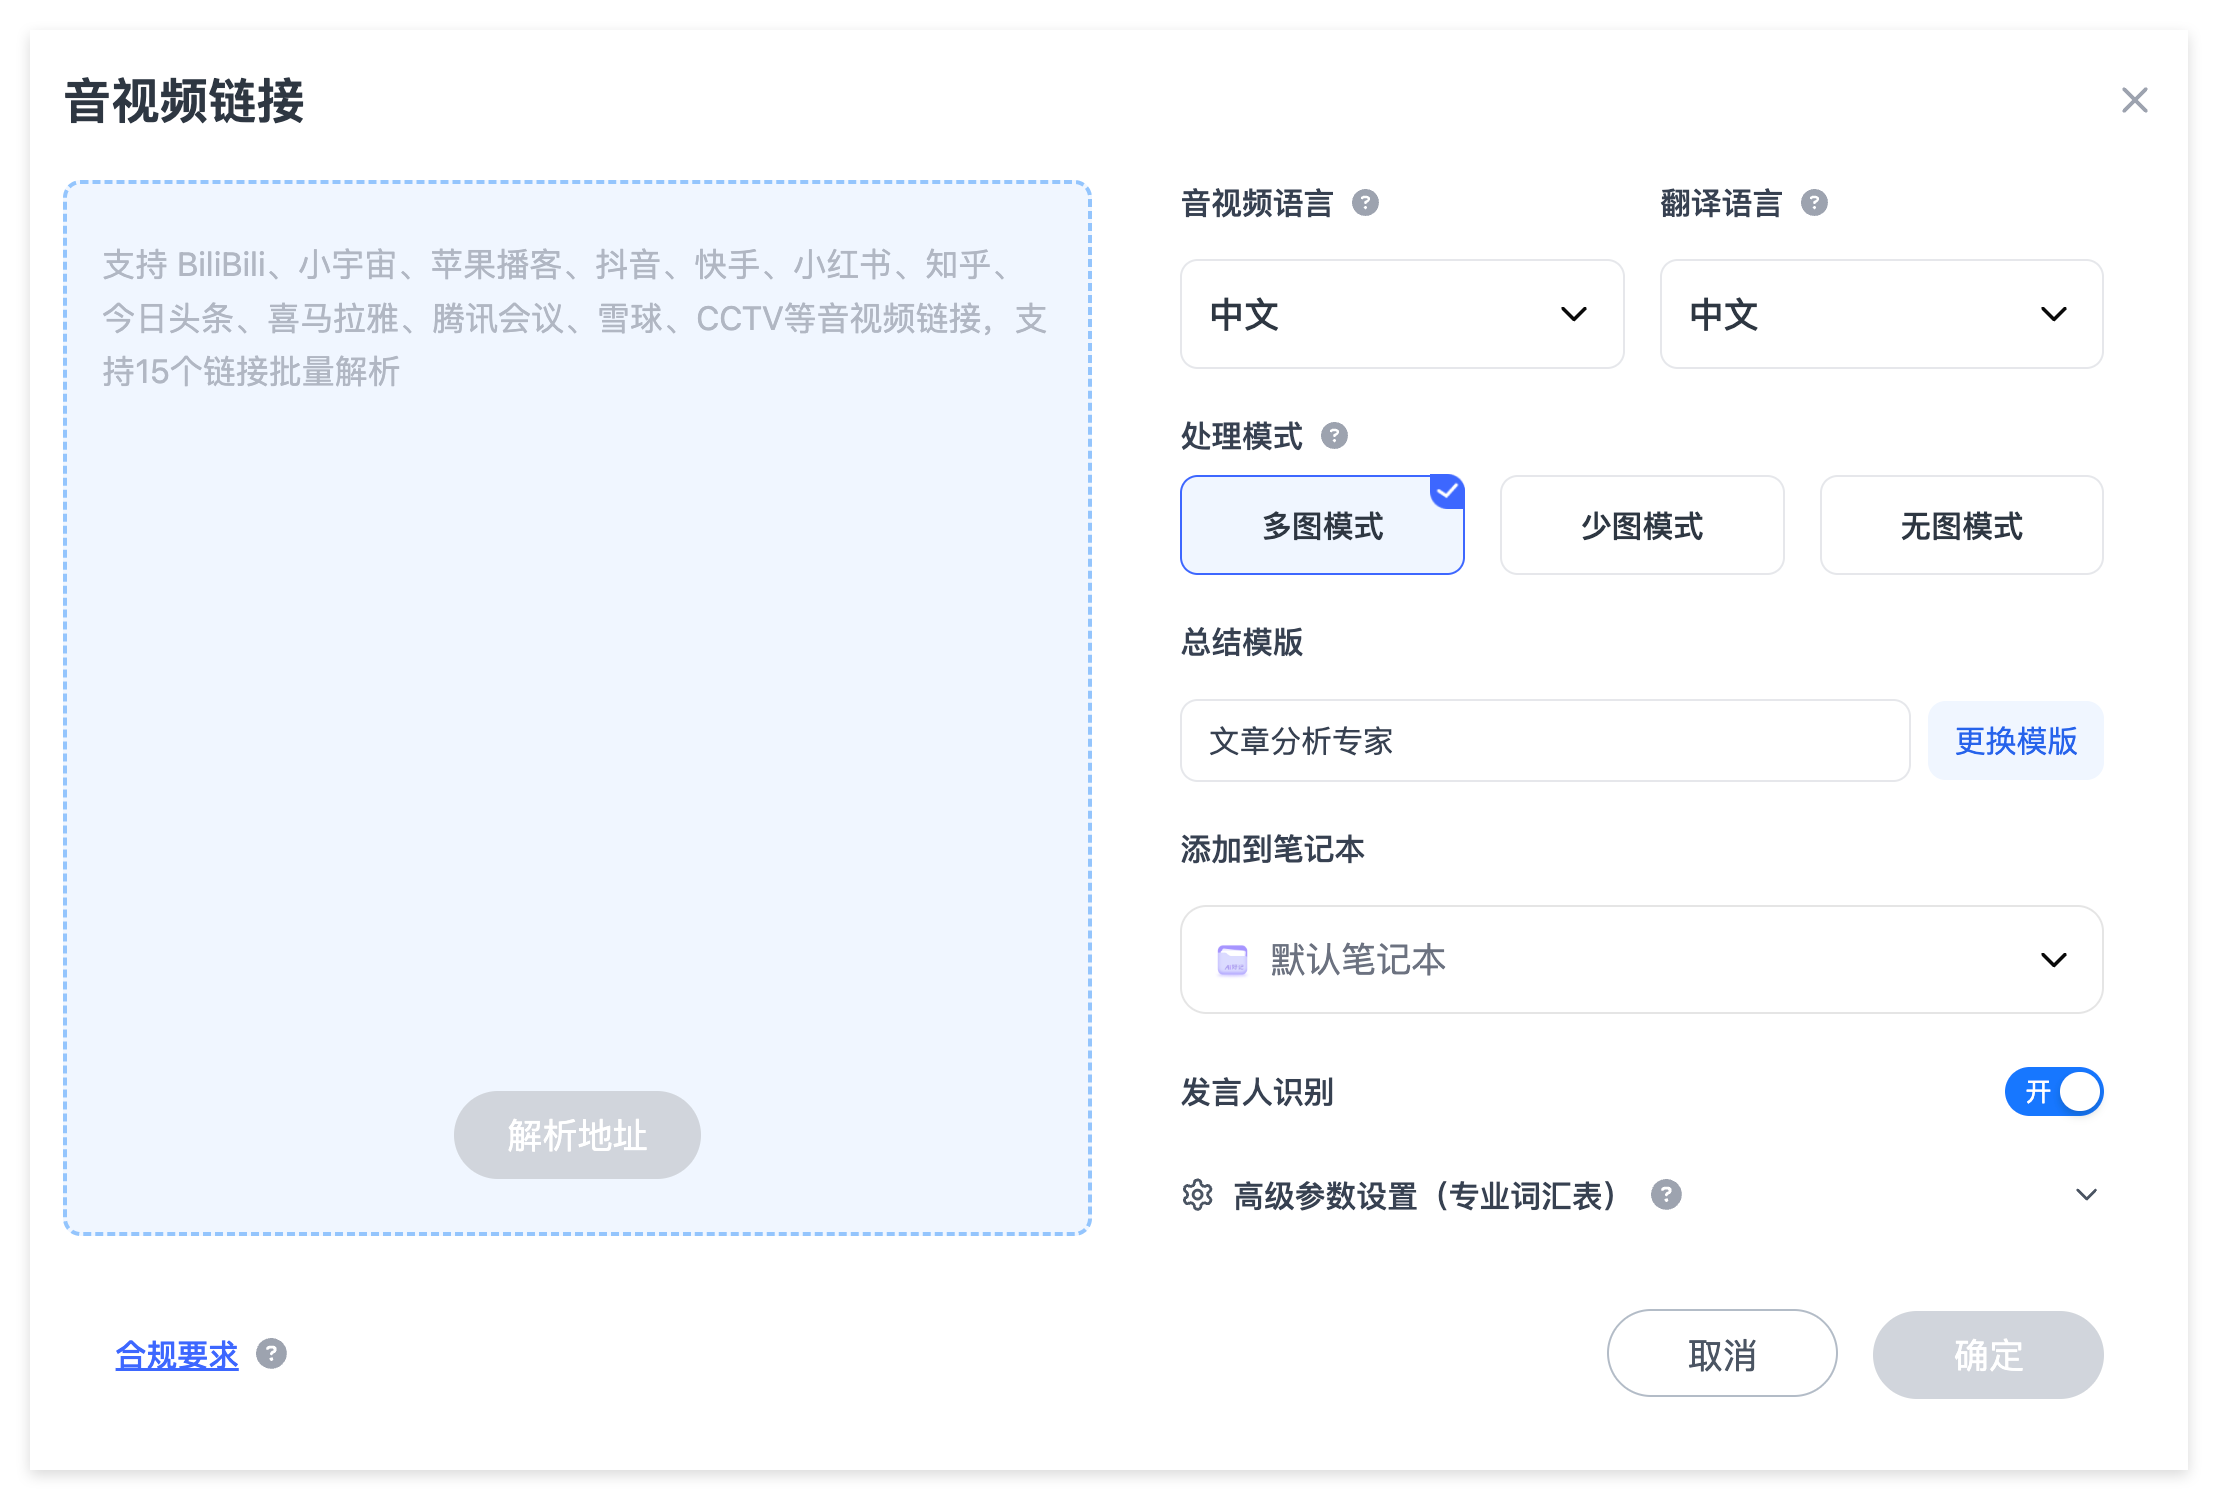
Task: Click the help icon next to 高级参数设置（专业词汇表）
Action: (1666, 1194)
